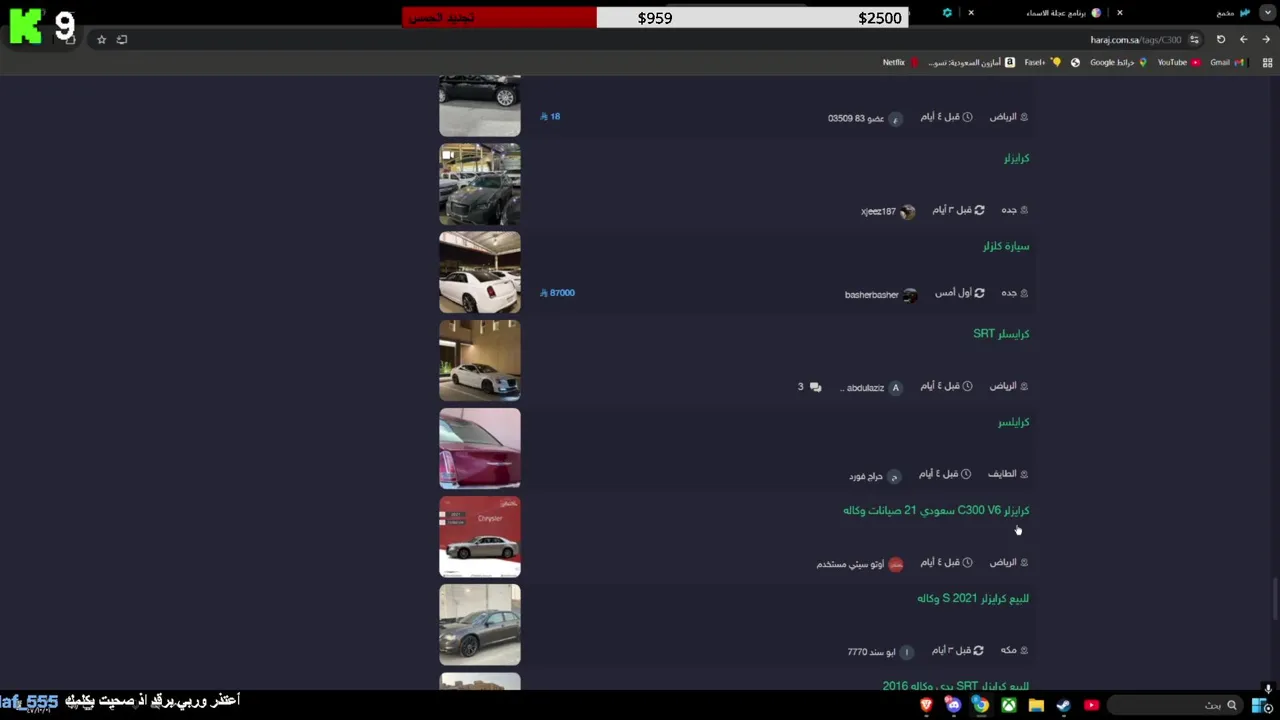Click the page scrollbar thumb
The image size is (1280, 720).
point(1274,600)
